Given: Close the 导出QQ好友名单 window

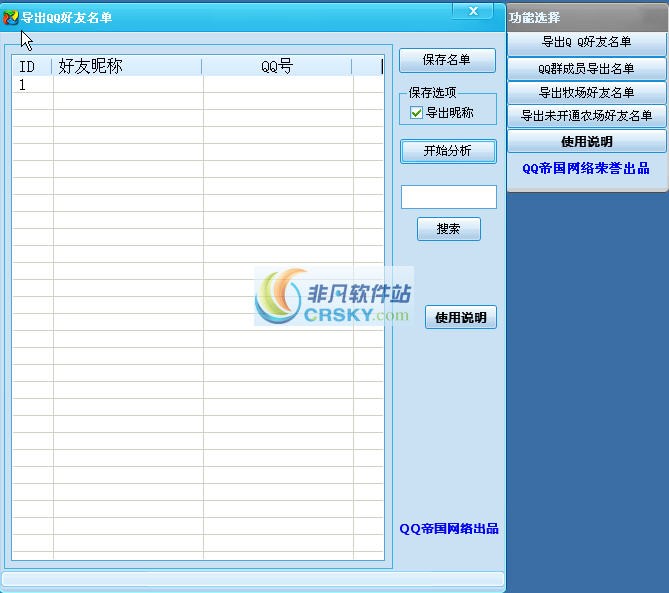Looking at the screenshot, I should pyautogui.click(x=473, y=11).
